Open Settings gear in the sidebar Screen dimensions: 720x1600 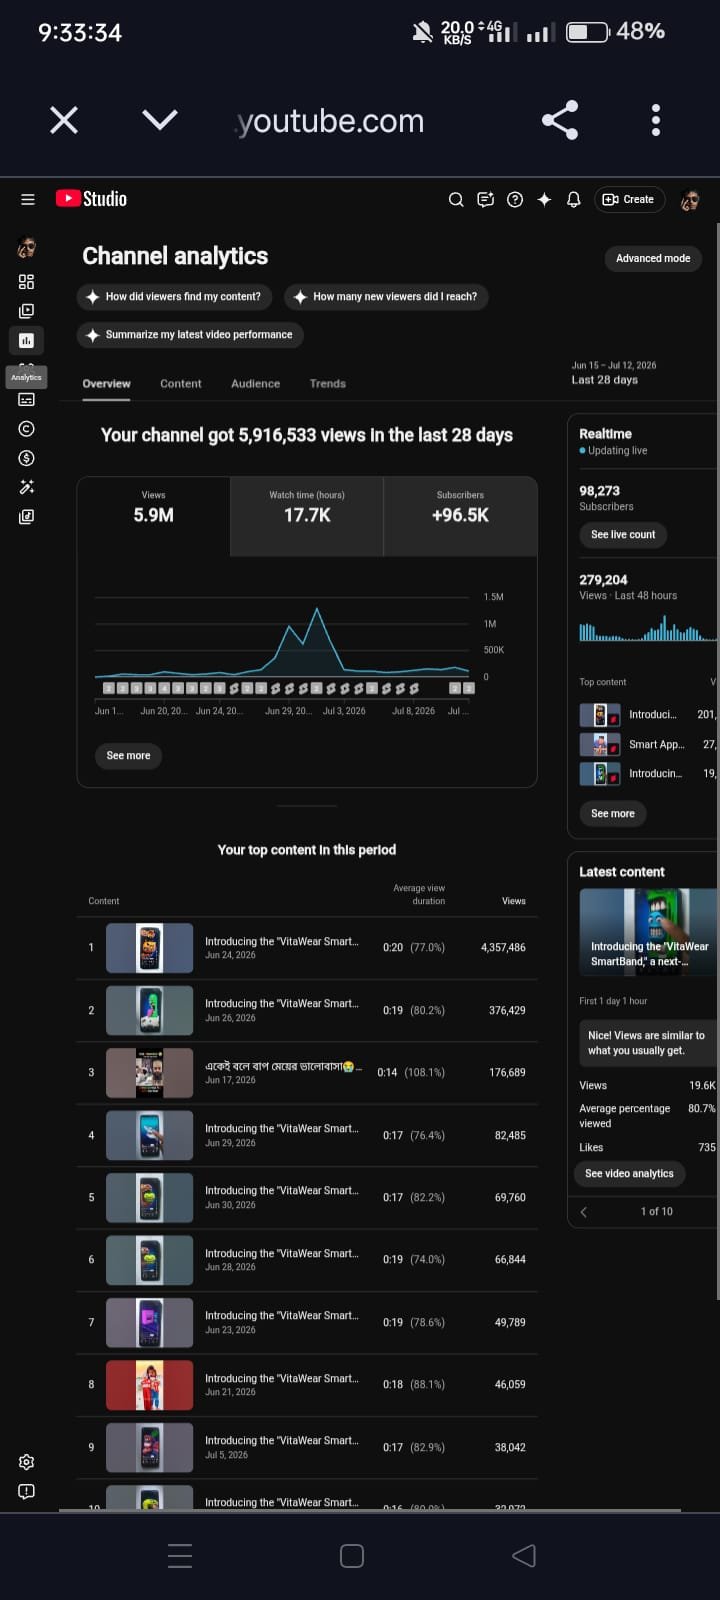27,1462
